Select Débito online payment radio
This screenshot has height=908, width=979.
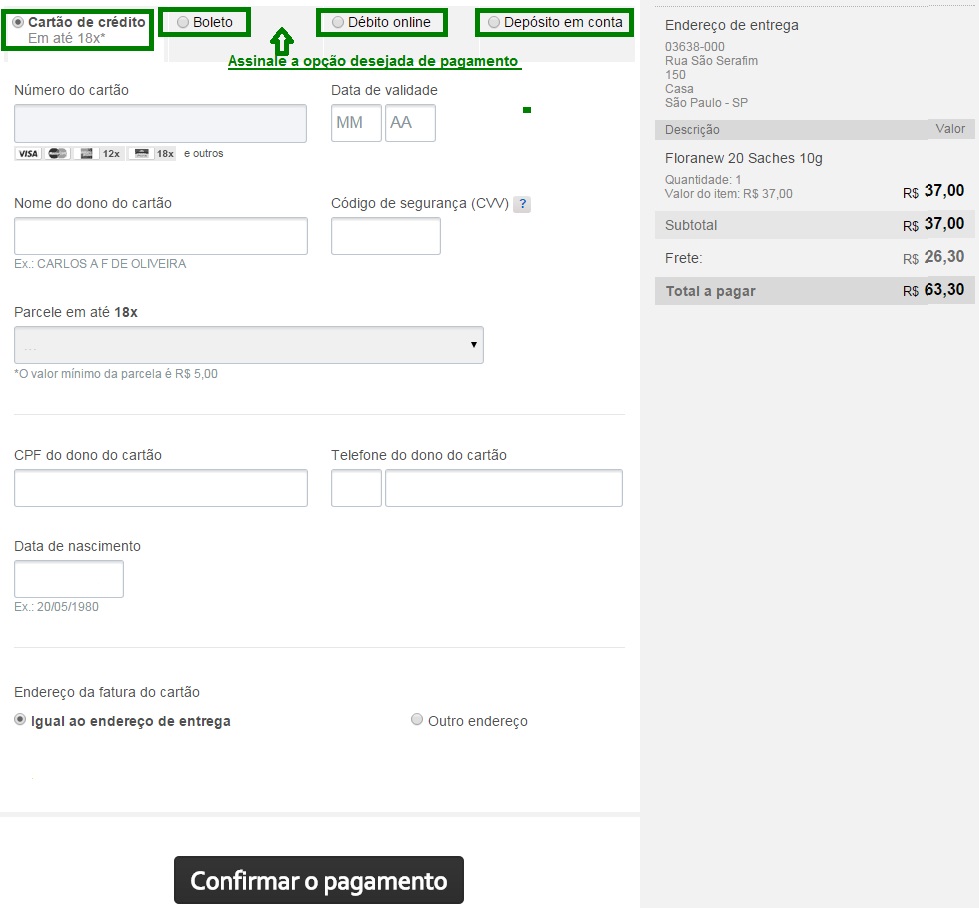(x=338, y=22)
